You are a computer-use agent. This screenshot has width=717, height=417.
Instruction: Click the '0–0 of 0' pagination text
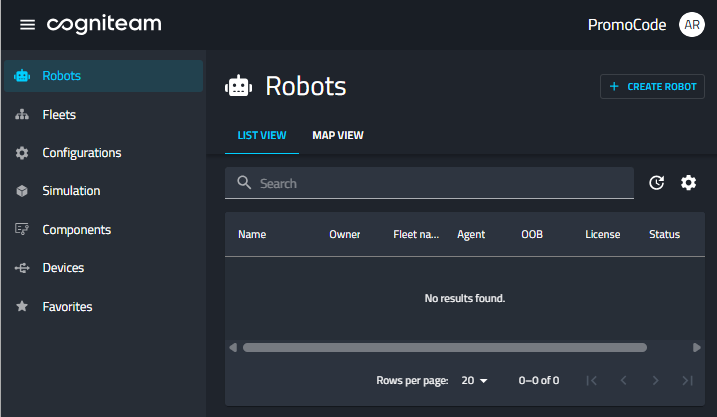539,380
